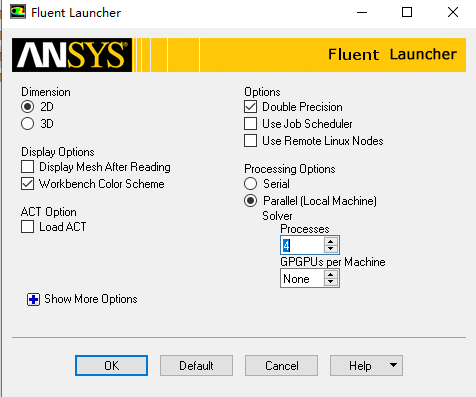476x397 pixels.
Task: Click the Show More Options label
Action: (x=91, y=299)
